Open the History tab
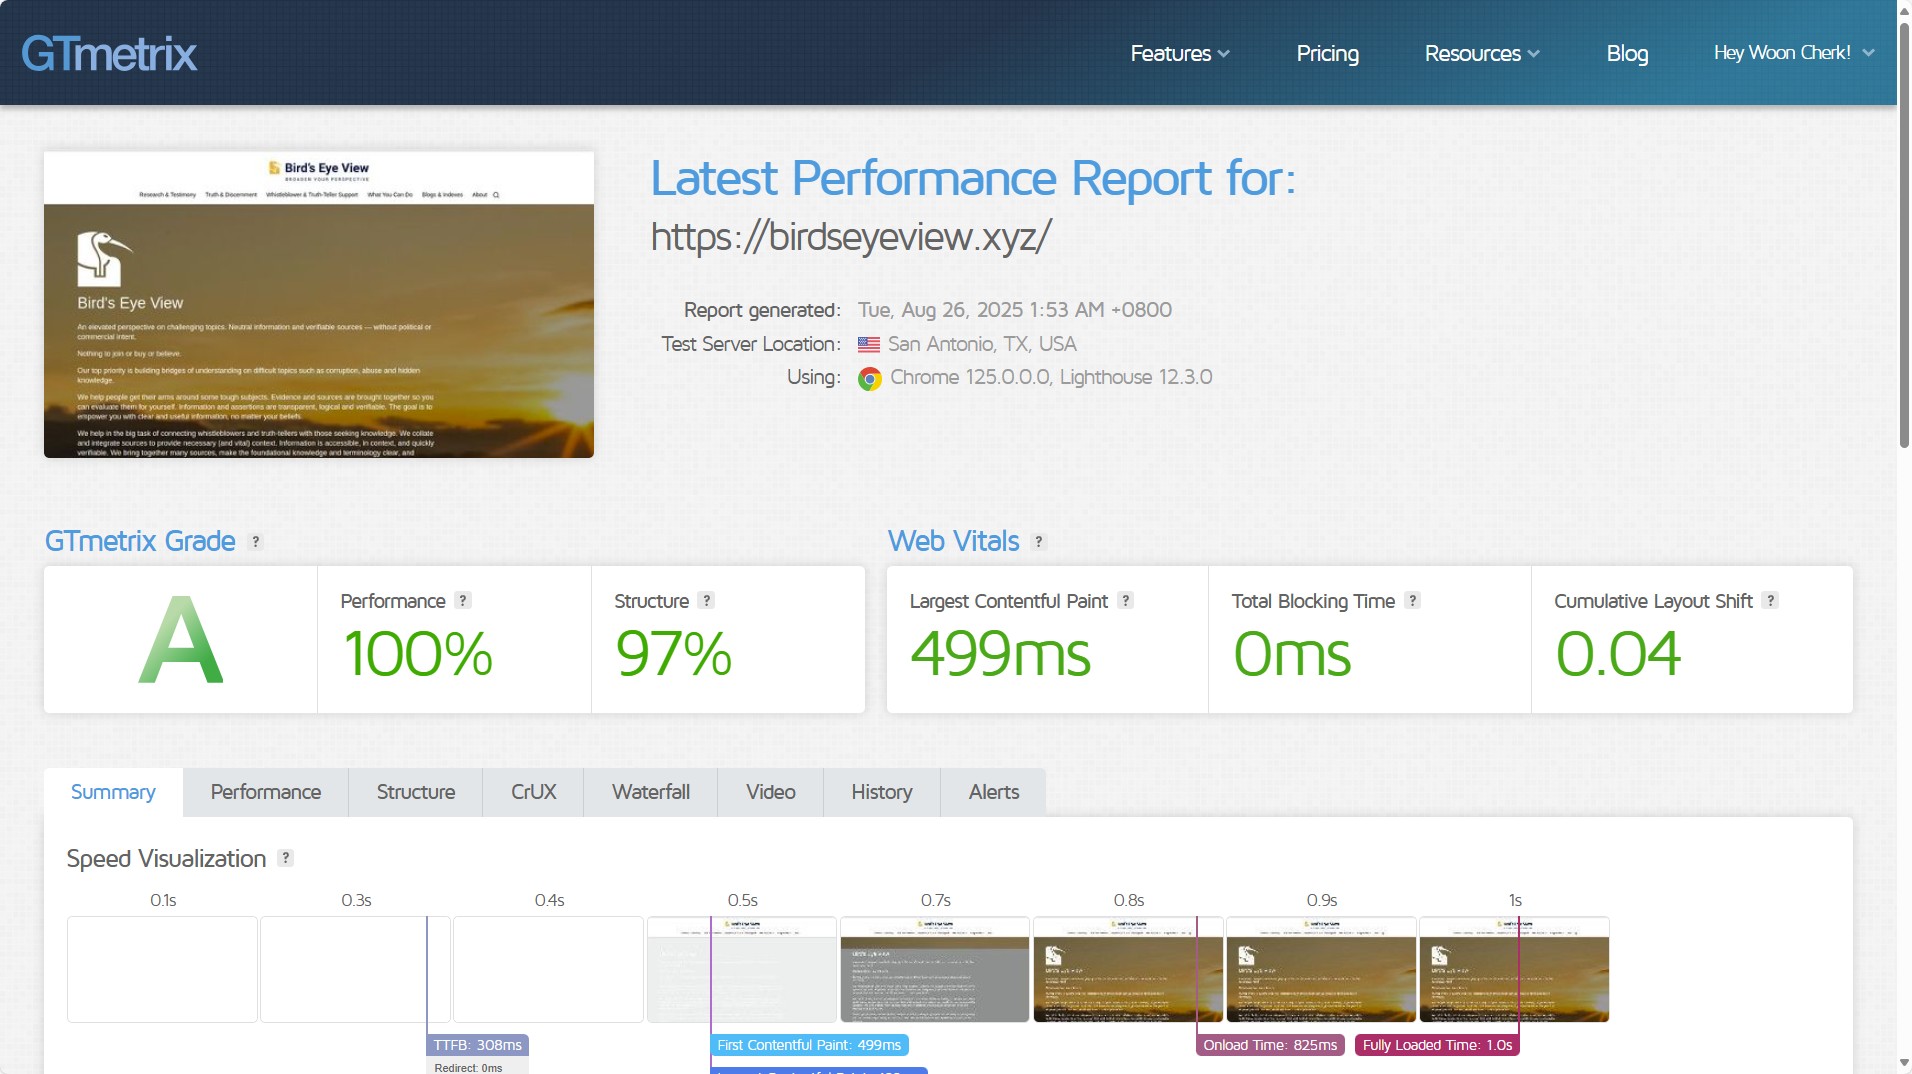1912x1074 pixels. (882, 792)
